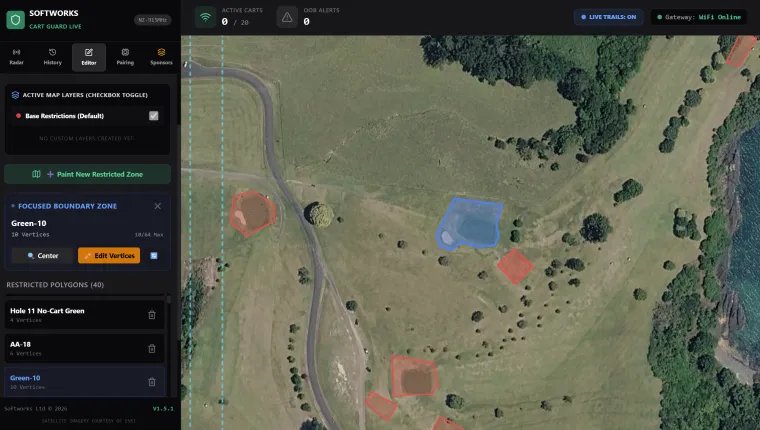Center the map on Green-10
Screen dimensions: 760x430
click(x=43, y=255)
